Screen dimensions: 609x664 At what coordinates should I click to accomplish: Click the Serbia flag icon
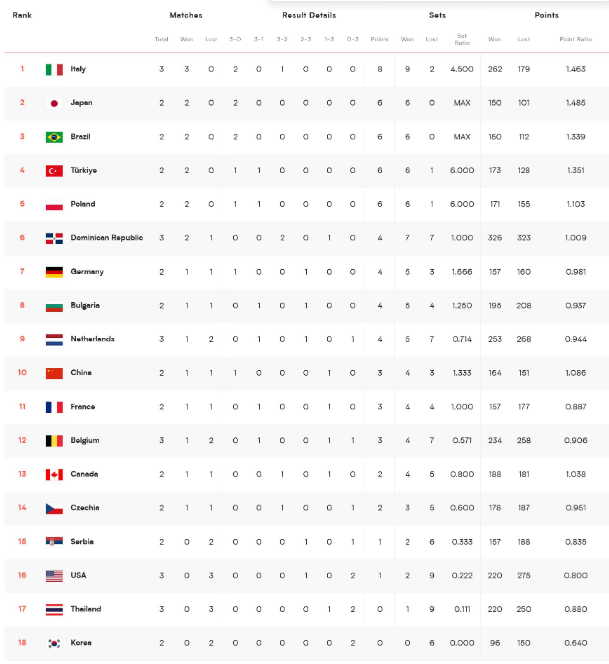point(54,542)
